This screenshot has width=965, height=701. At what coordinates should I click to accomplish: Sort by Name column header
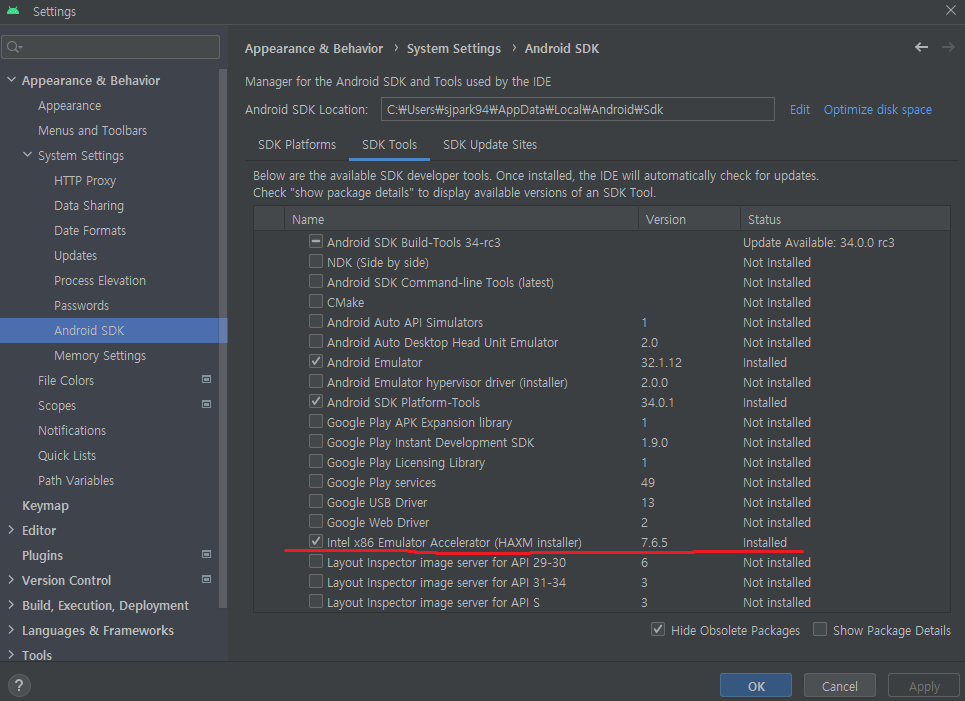461,219
